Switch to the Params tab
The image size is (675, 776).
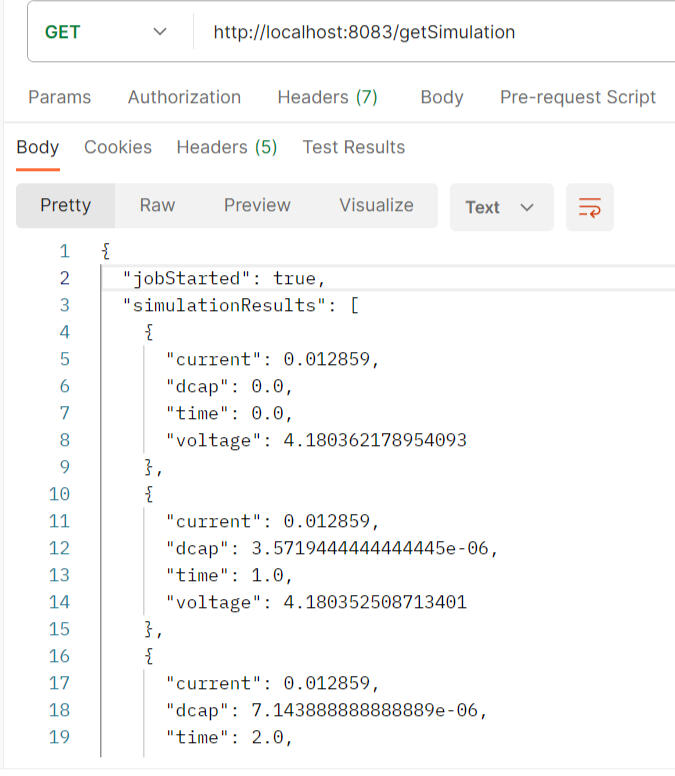[x=59, y=97]
